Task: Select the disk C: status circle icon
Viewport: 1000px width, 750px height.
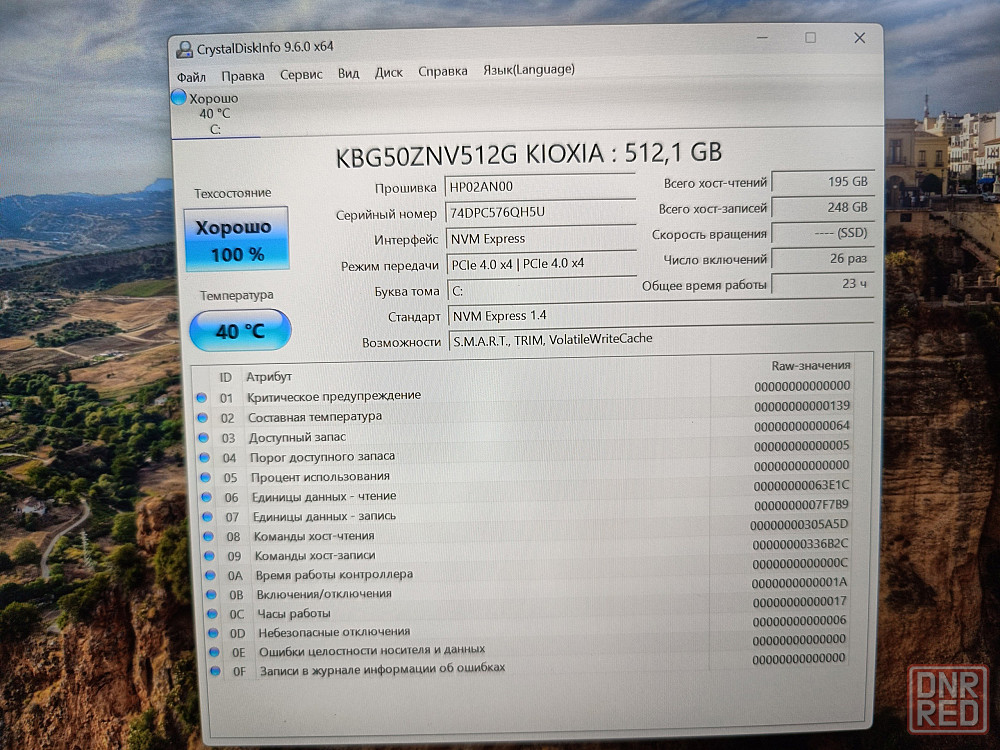Action: point(179,98)
